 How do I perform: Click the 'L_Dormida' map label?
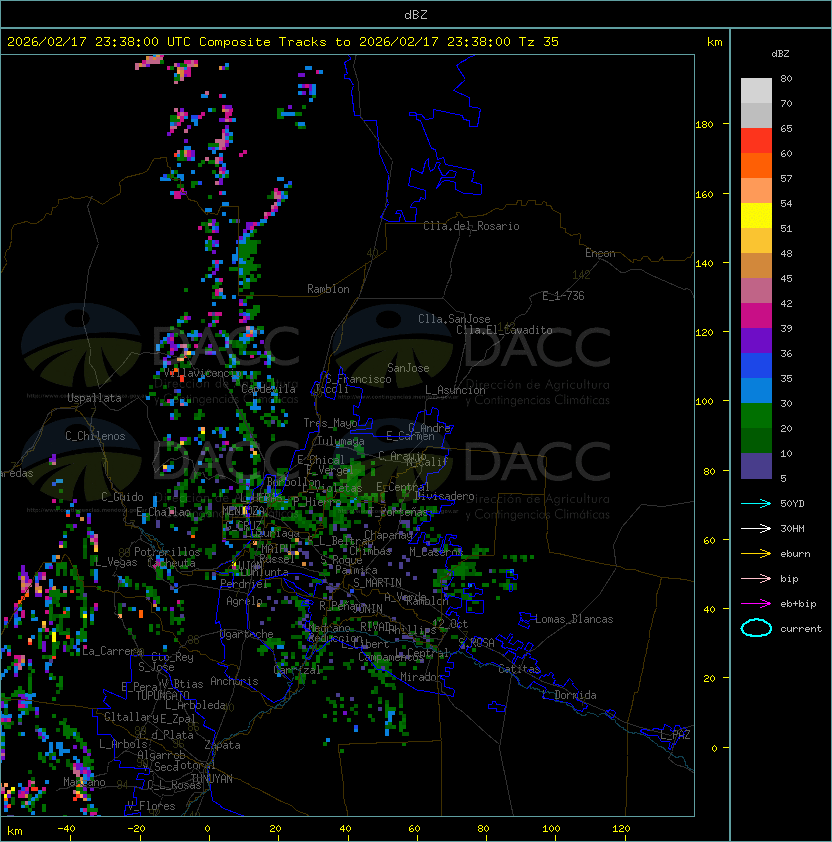(x=569, y=695)
